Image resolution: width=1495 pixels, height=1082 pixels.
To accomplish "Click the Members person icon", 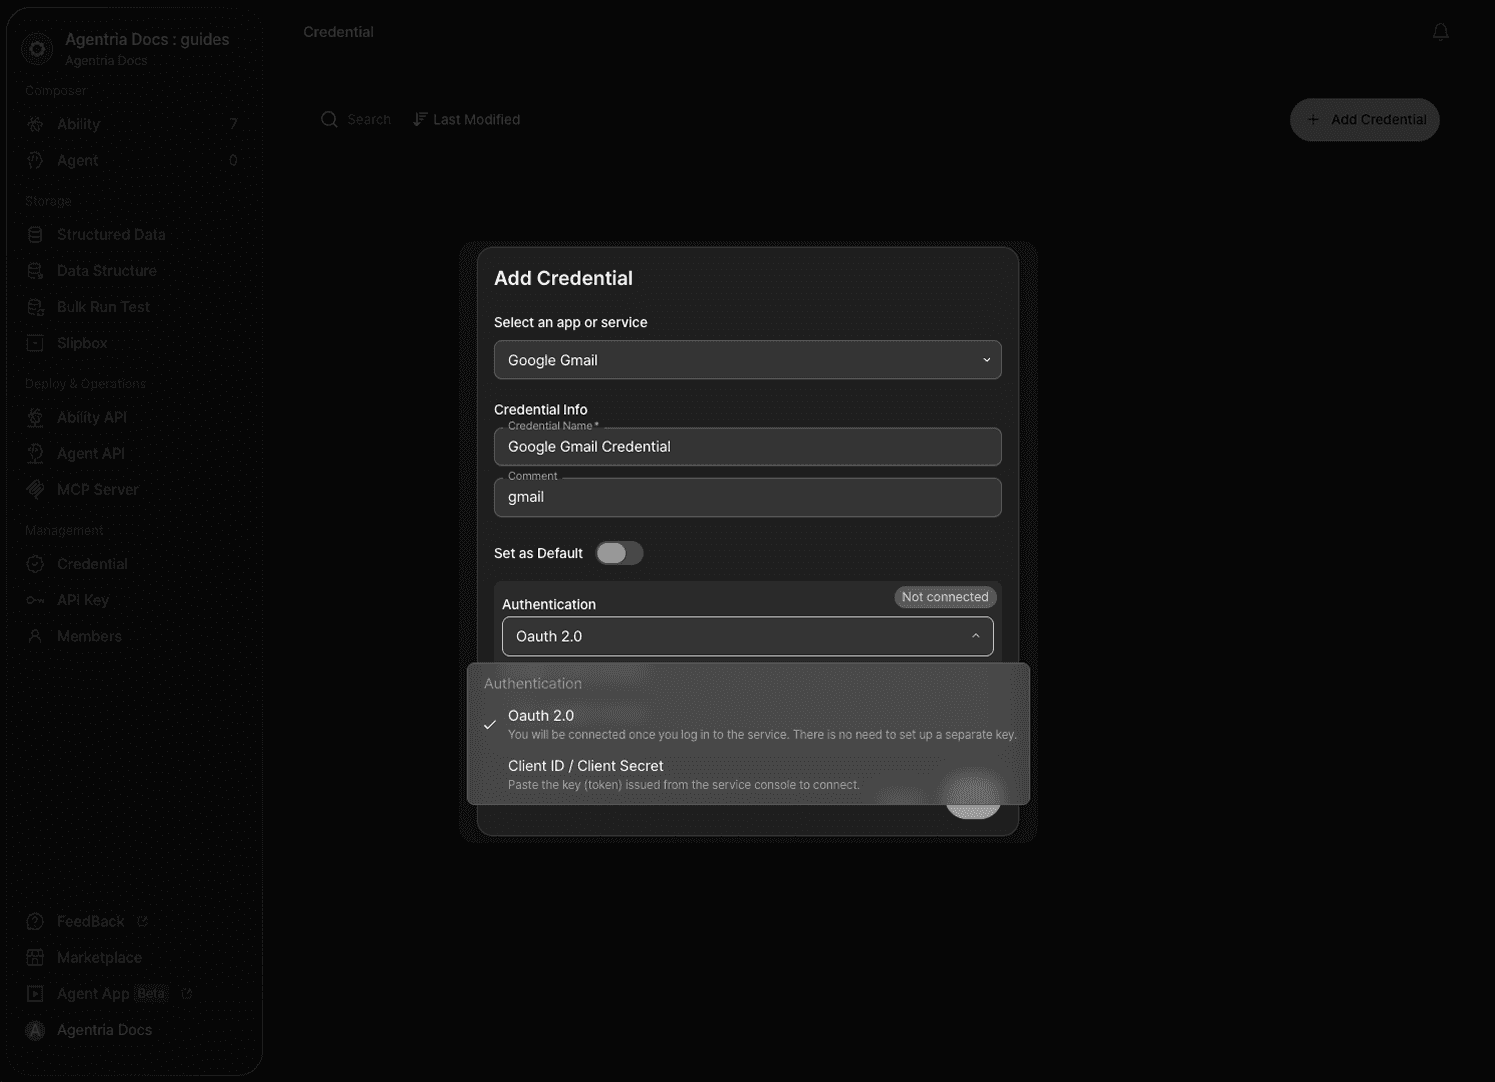I will [x=35, y=636].
